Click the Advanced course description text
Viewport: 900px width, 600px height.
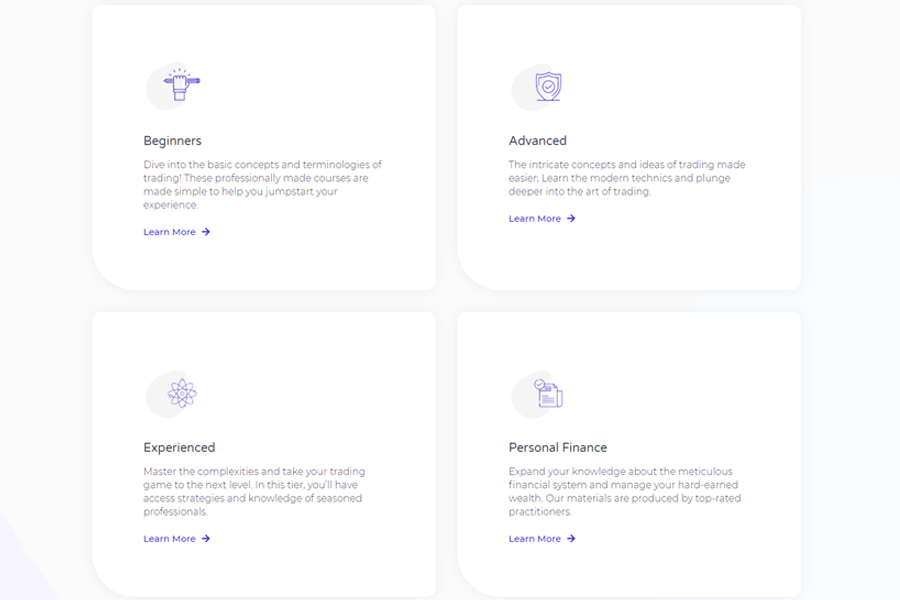tap(627, 178)
